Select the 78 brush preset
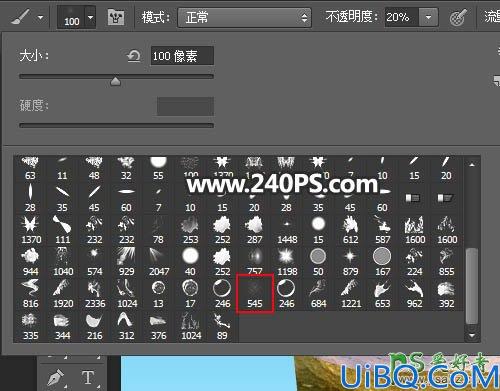Screen dimensions: 500x391 tap(158, 230)
